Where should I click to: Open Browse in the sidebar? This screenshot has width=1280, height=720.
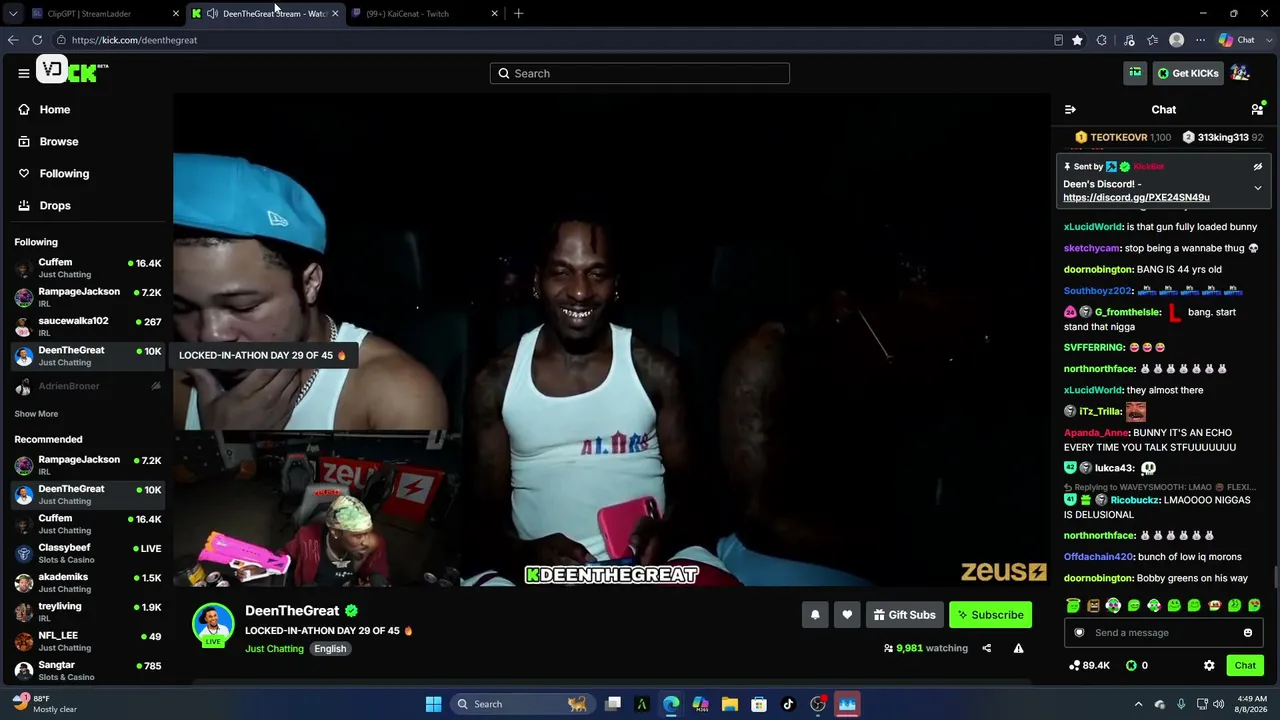pyautogui.click(x=49, y=142)
